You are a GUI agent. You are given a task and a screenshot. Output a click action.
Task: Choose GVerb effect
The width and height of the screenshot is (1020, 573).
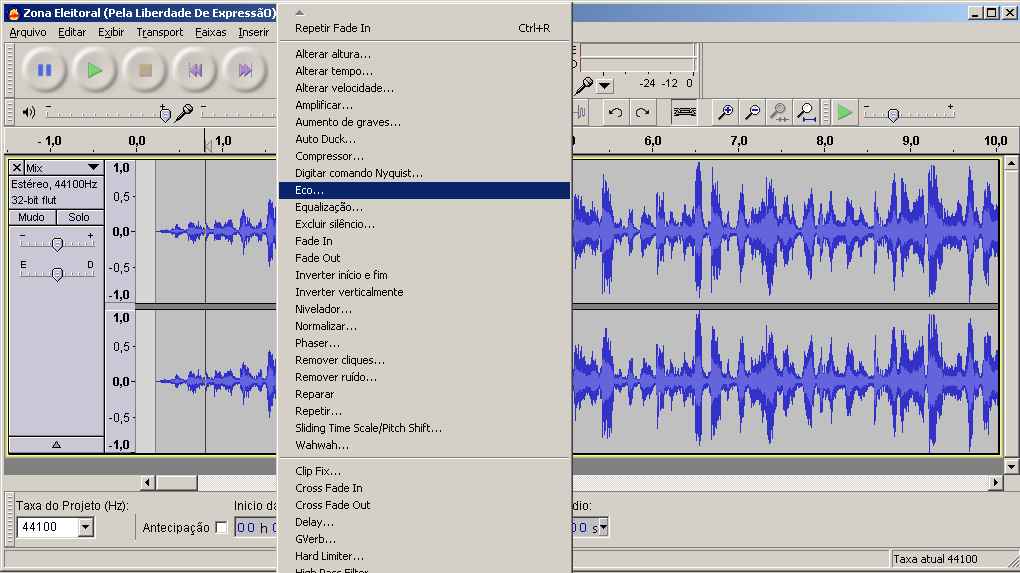425,539
